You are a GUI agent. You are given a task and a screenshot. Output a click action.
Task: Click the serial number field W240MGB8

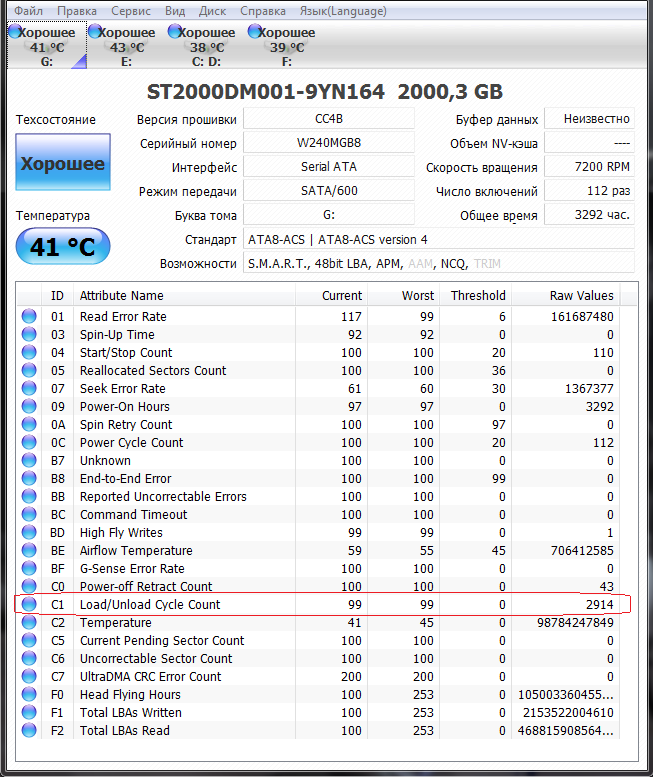point(329,143)
